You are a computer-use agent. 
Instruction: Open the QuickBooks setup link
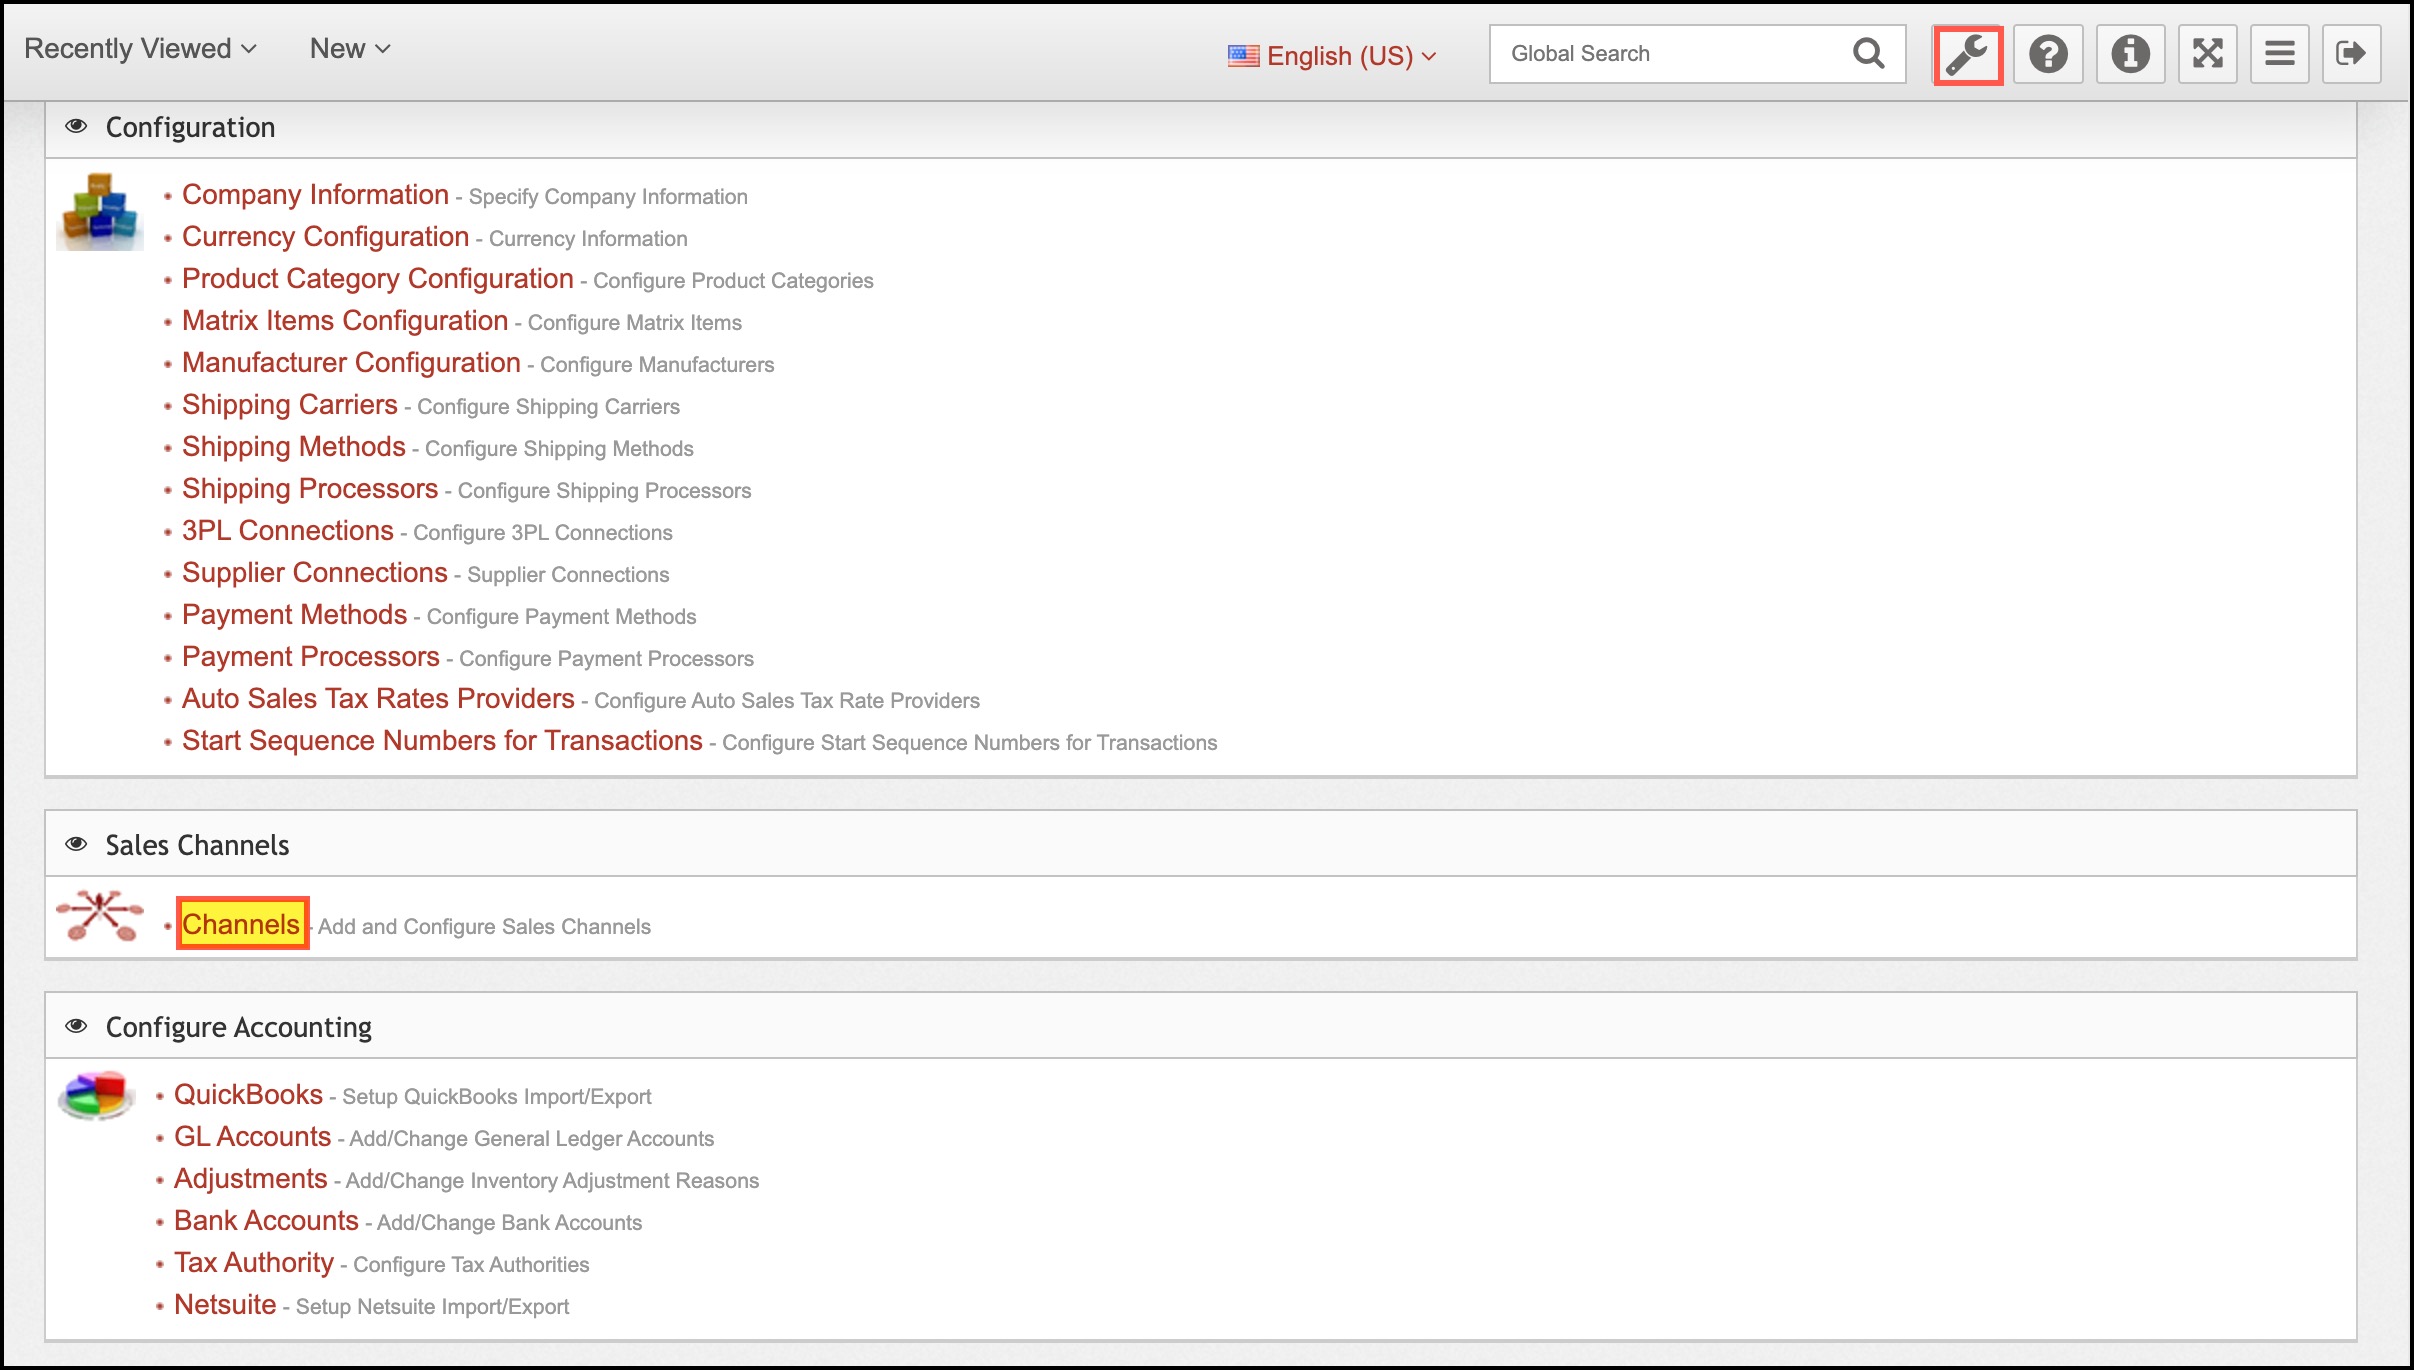[248, 1095]
